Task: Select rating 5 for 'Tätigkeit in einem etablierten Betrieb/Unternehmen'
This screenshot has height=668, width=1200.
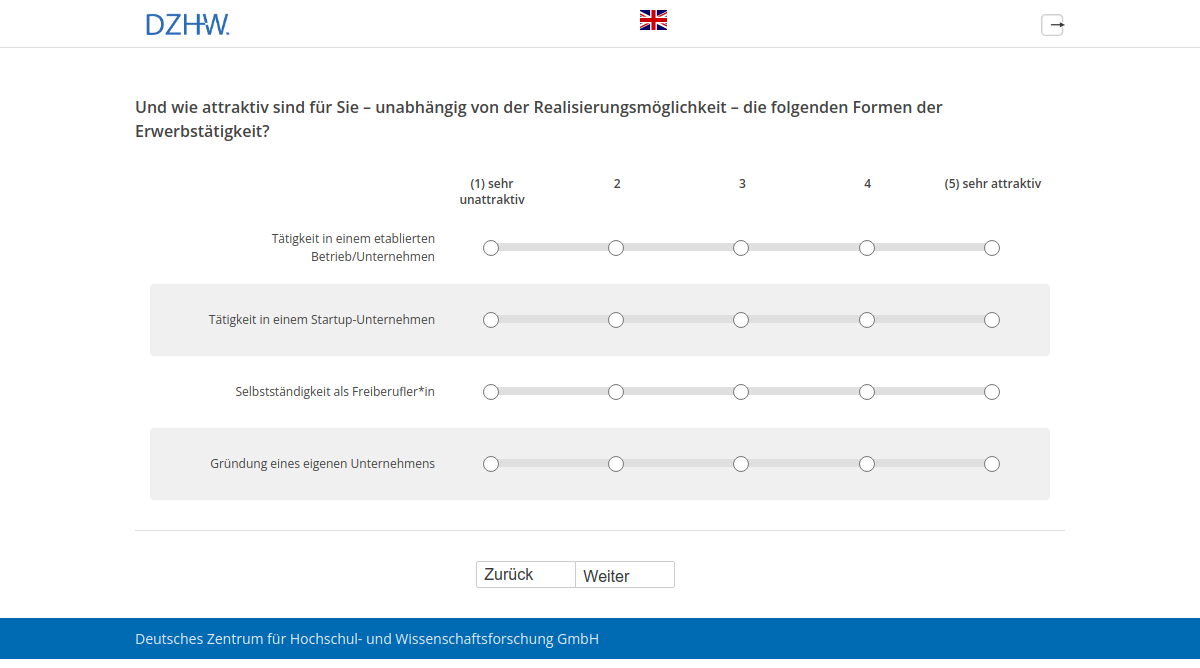Action: pyautogui.click(x=992, y=247)
